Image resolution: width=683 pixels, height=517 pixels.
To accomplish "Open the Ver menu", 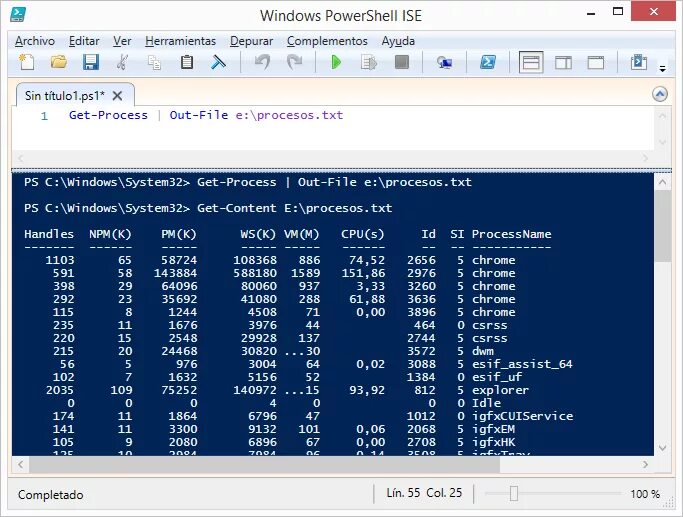I will coord(122,41).
